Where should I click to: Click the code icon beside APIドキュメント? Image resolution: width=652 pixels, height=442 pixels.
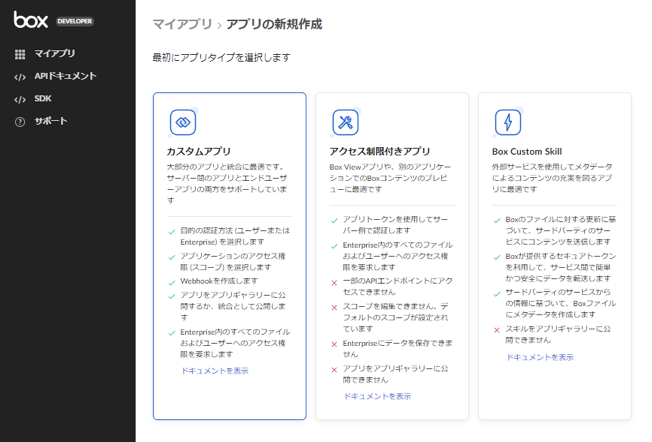tap(20, 77)
